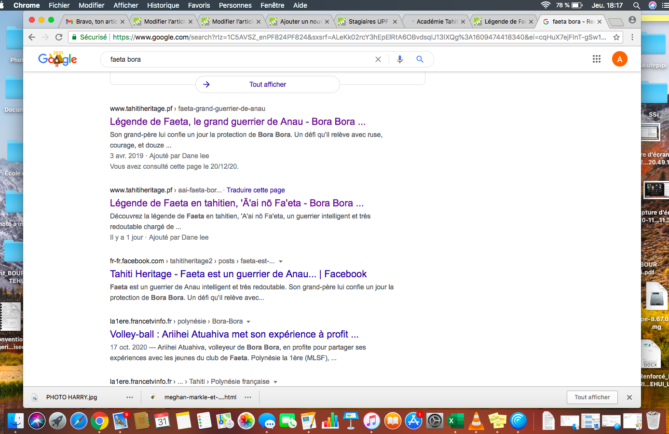Open the downloaded meghan-markle html file
669x434 pixels.
tap(200, 397)
